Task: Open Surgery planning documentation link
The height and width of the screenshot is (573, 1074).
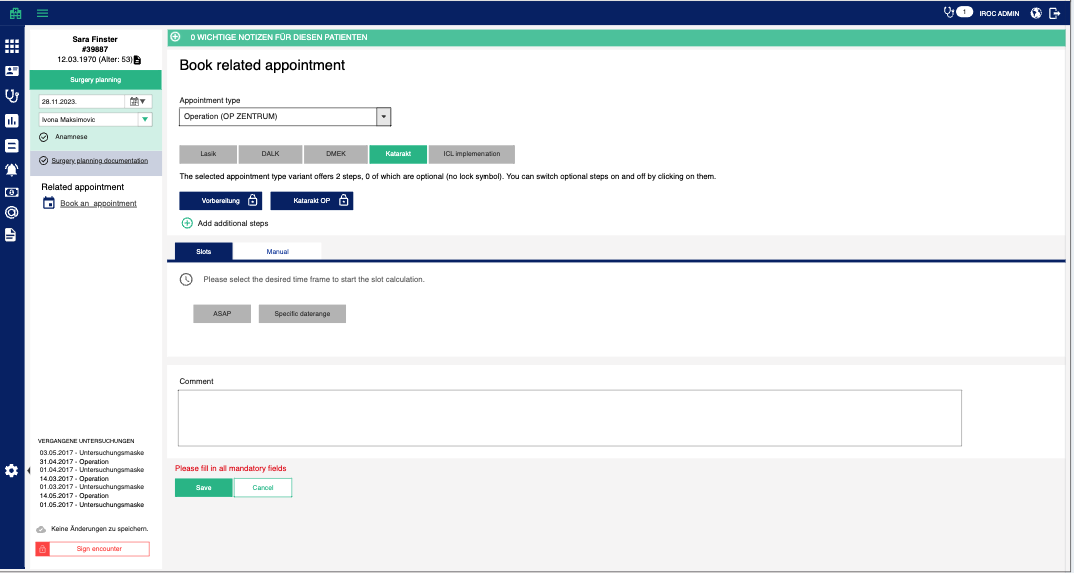Action: 100,160
